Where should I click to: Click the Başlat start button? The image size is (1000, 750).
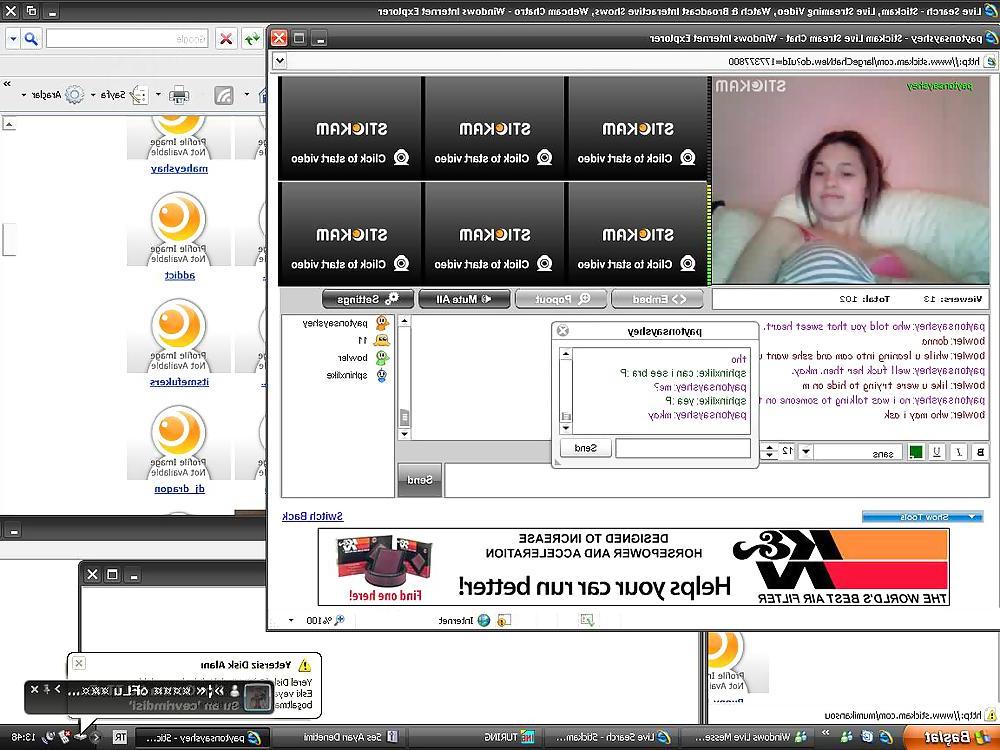click(x=950, y=737)
